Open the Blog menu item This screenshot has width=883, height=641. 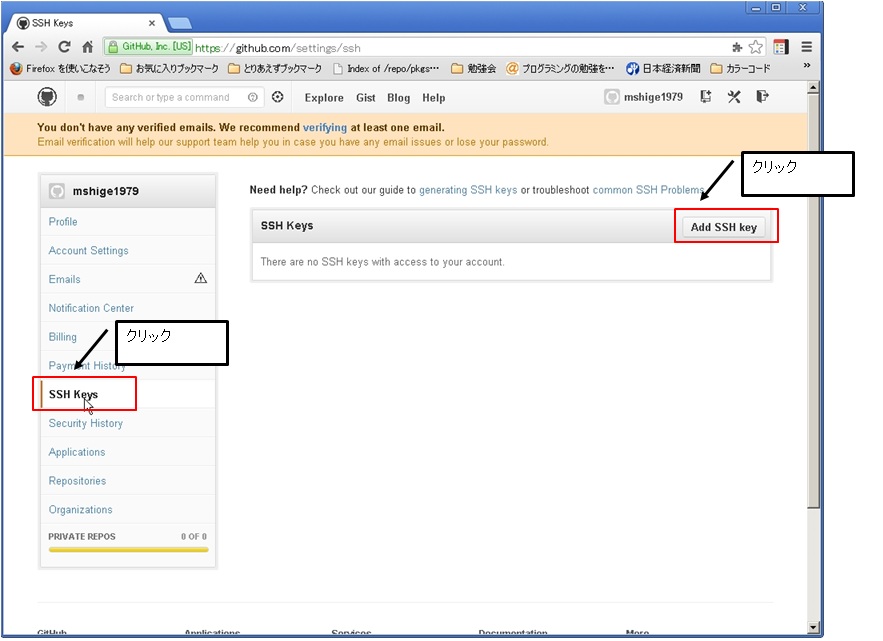point(398,98)
